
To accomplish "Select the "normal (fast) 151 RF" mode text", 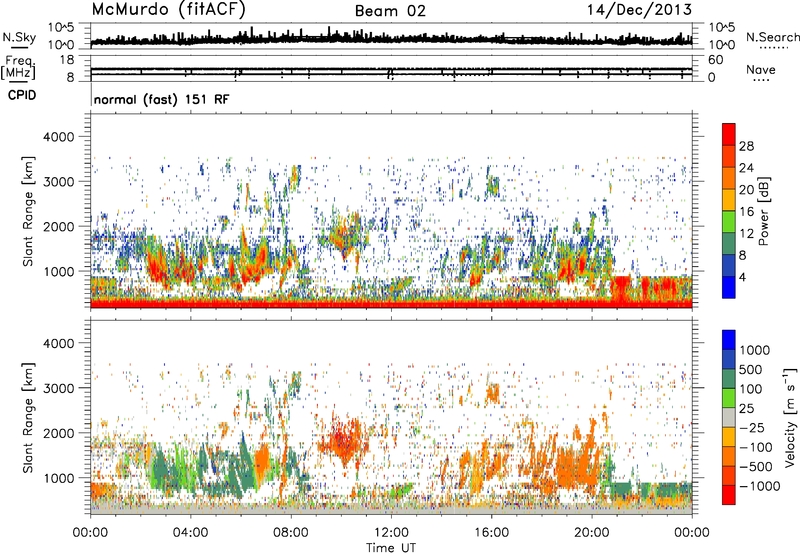I will coord(161,99).
